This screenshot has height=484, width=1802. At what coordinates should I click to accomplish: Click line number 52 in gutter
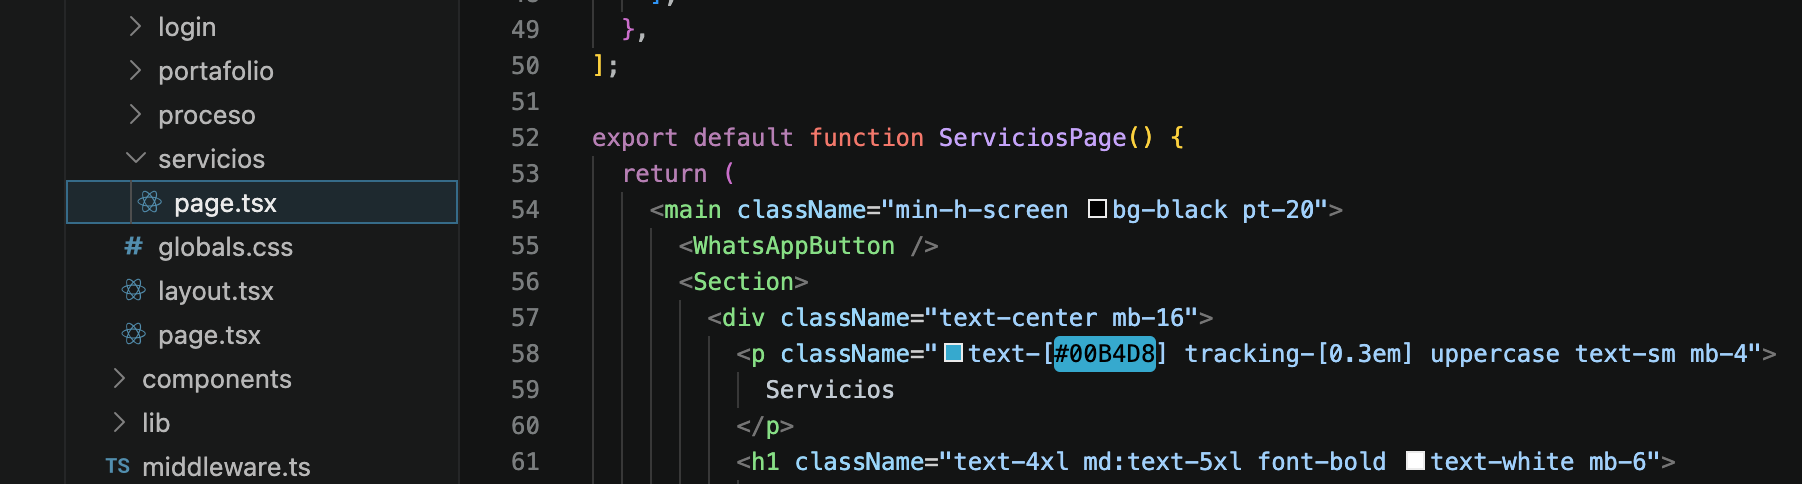pyautogui.click(x=525, y=138)
